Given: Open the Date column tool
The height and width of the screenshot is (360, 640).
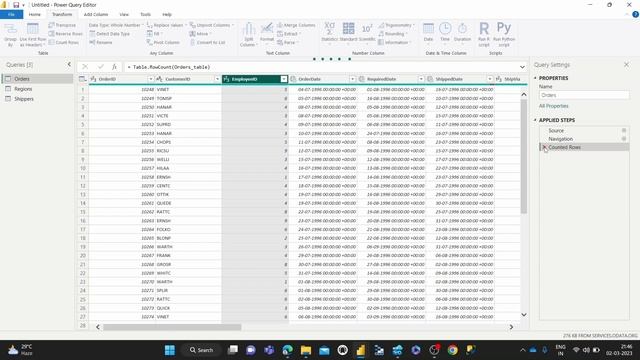Looking at the screenshot, I should (428, 33).
